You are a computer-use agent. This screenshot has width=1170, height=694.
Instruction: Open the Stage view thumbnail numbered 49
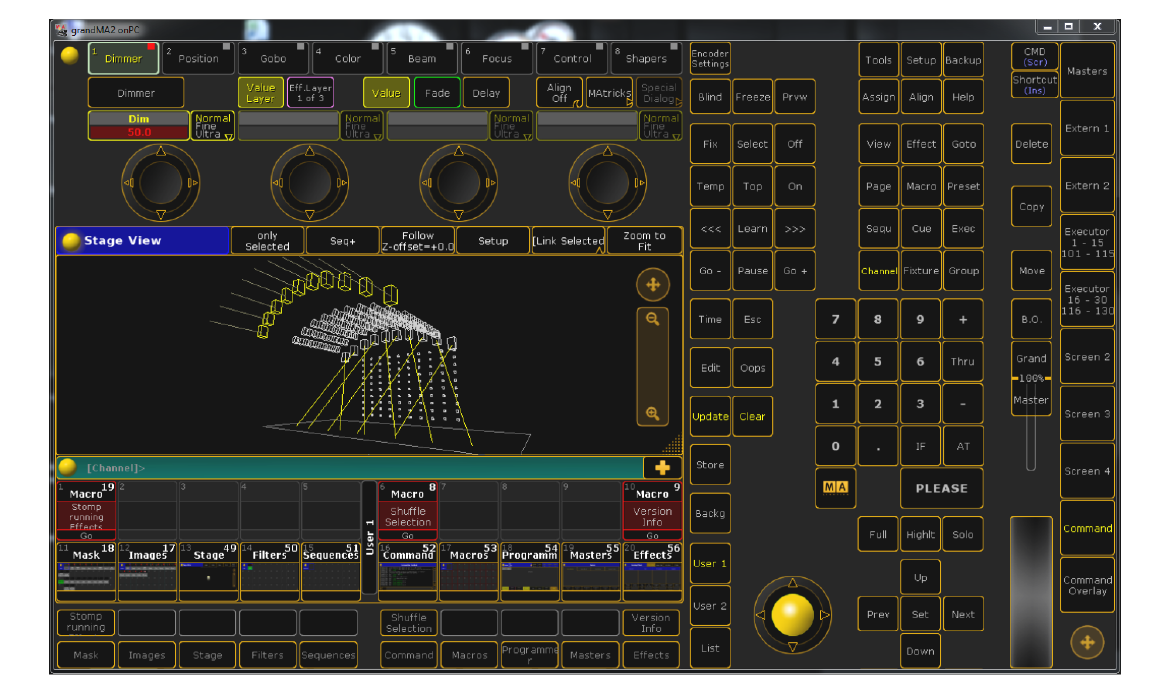click(x=208, y=571)
